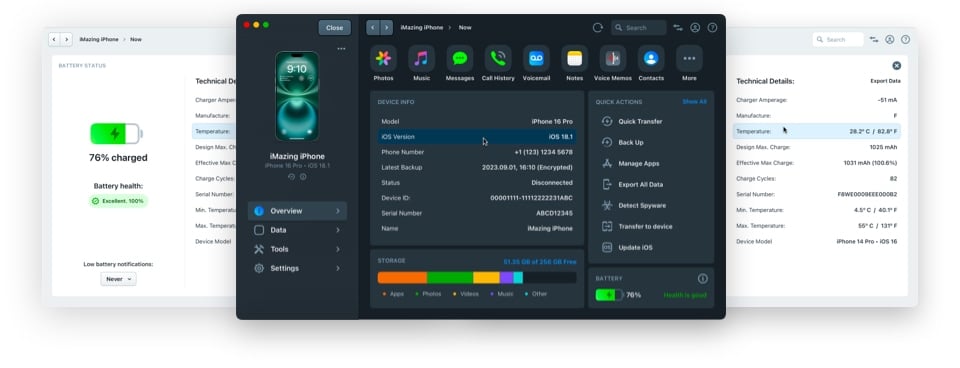The width and height of the screenshot is (960, 368).
Task: Select the Status row showing Disconnected
Action: pyautogui.click(x=476, y=182)
